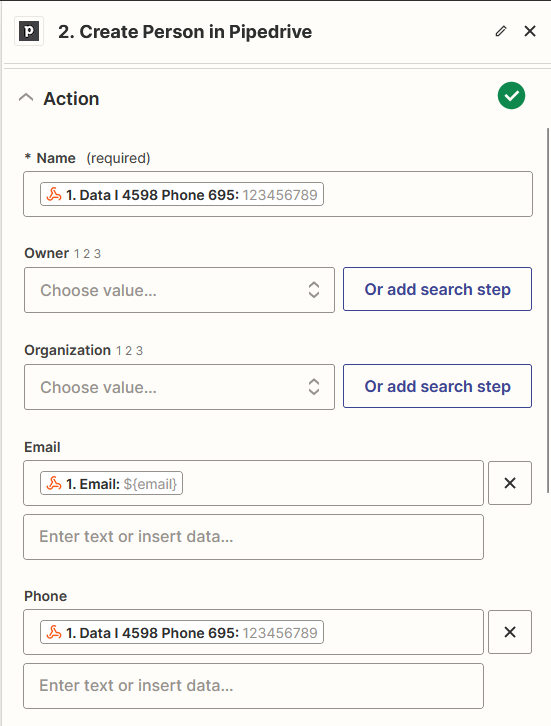Select the Phone webhook data pill
Viewport: 551px width, 726px height.
(182, 632)
